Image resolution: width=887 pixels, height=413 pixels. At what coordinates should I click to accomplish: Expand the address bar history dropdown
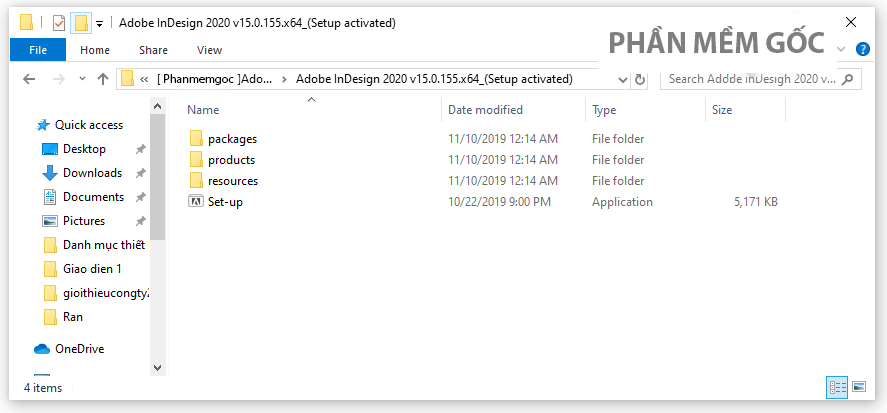pyautogui.click(x=623, y=79)
